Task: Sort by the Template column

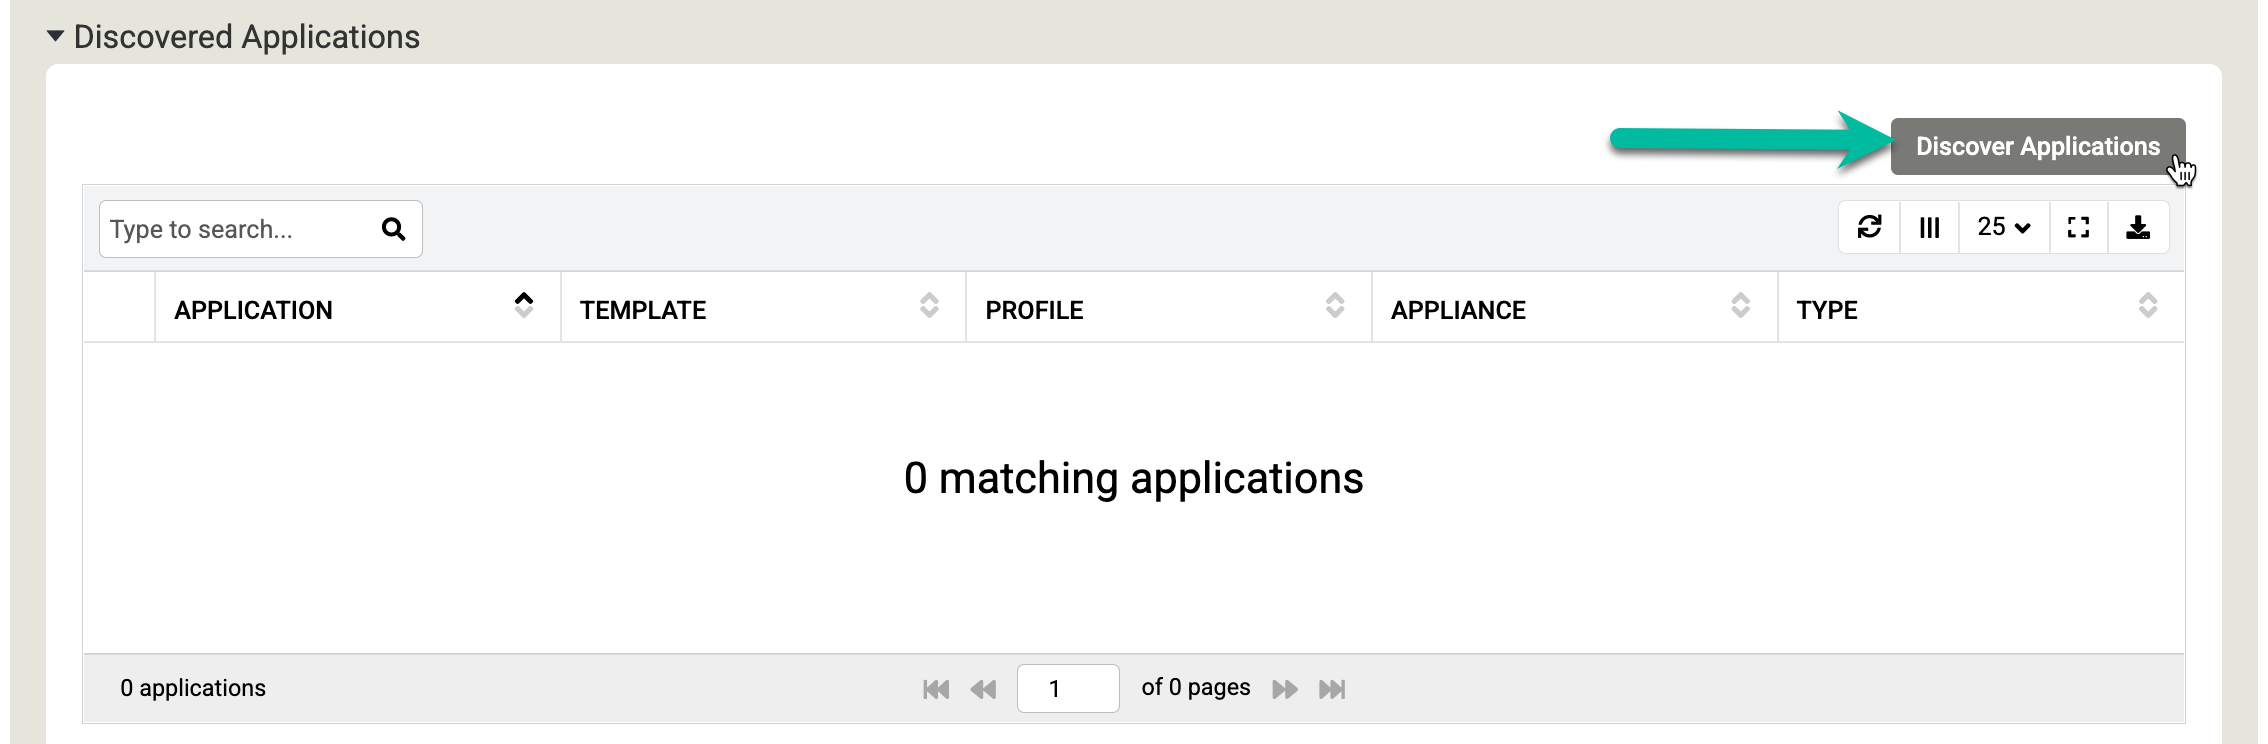Action: (x=643, y=310)
